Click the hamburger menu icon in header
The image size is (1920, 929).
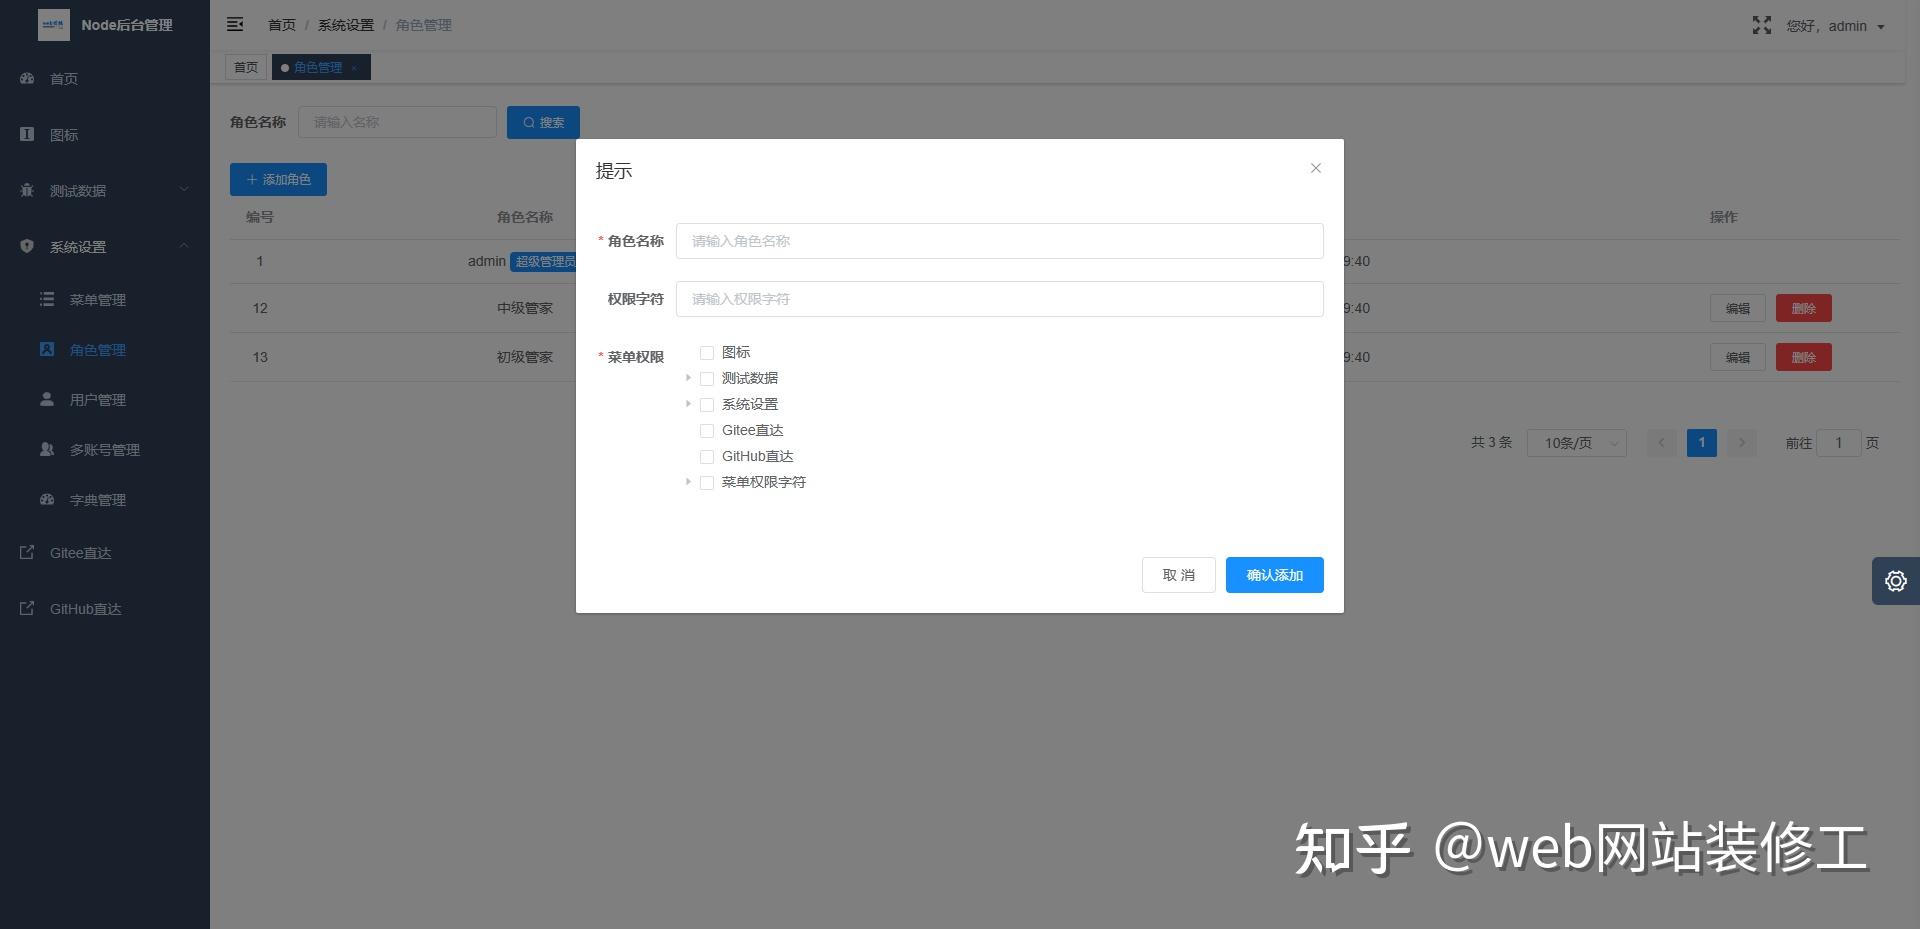coord(235,24)
